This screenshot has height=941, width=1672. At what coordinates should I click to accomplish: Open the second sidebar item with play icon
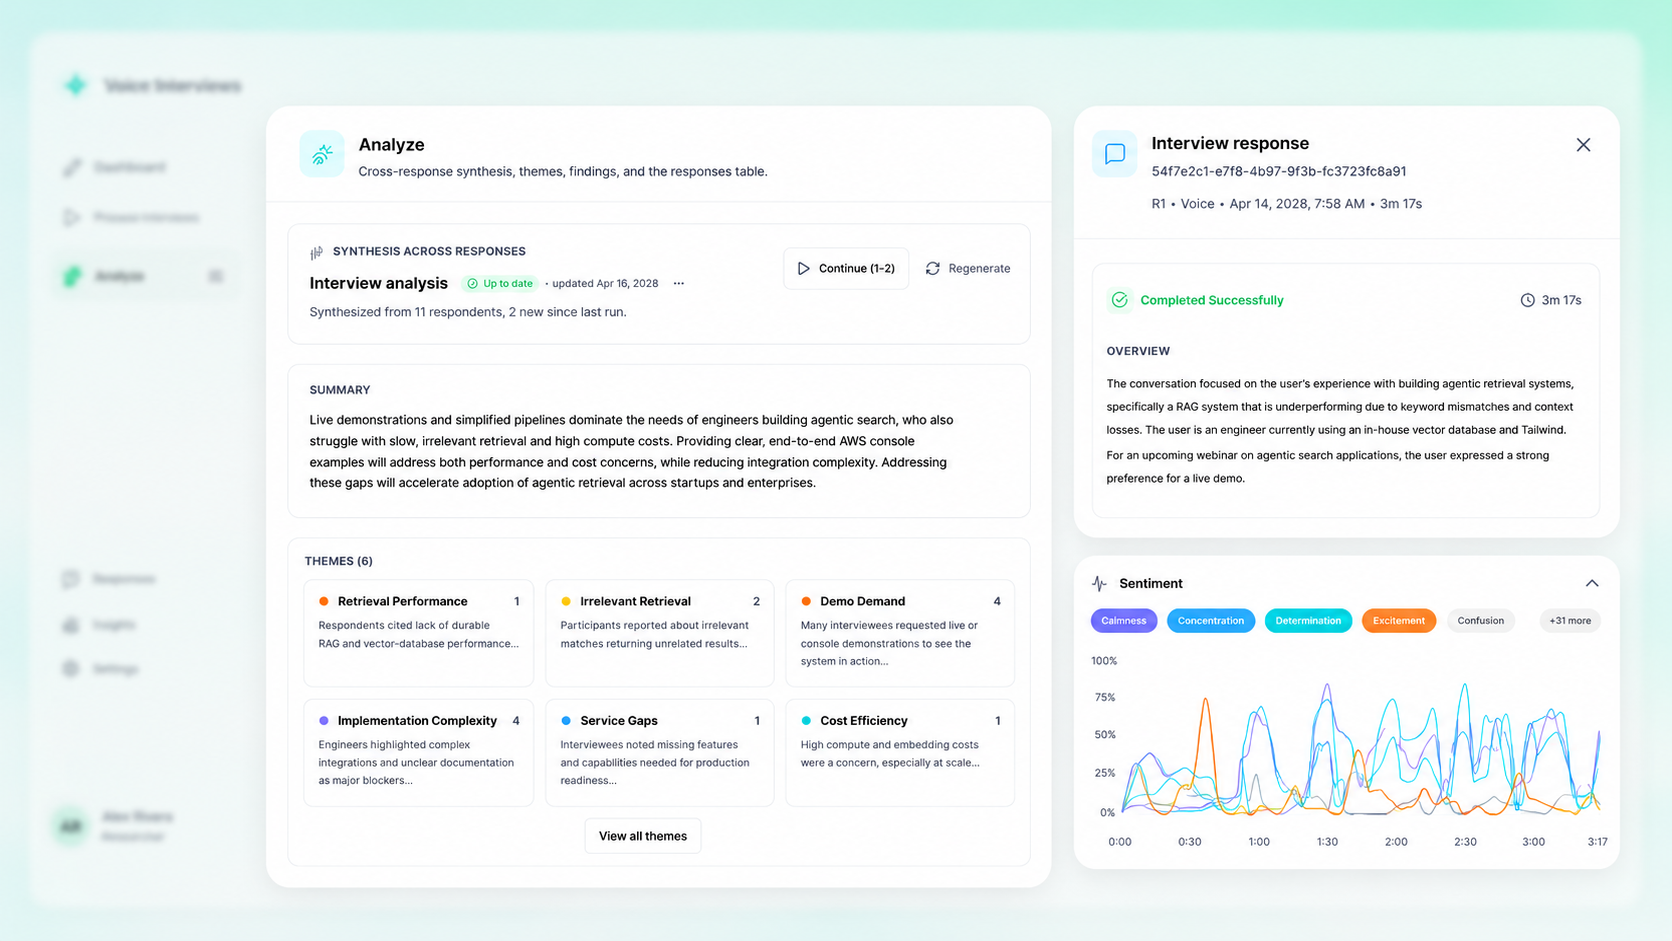point(132,217)
